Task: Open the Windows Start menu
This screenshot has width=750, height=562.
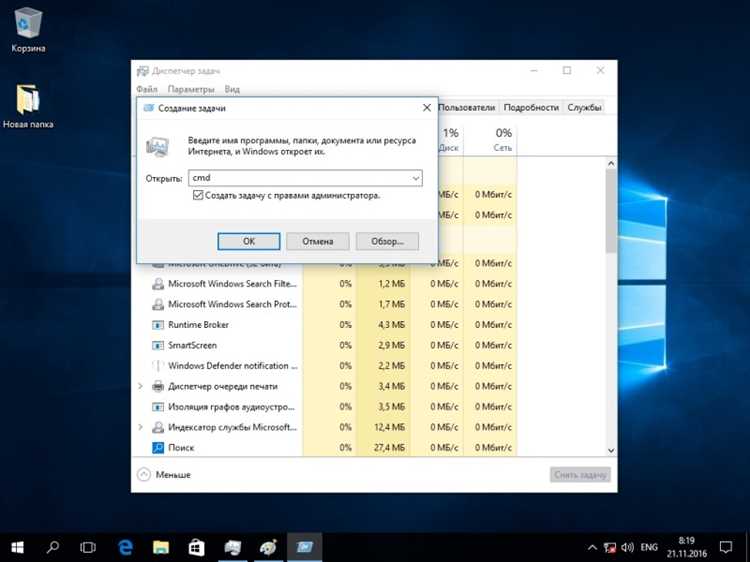Action: 17,547
